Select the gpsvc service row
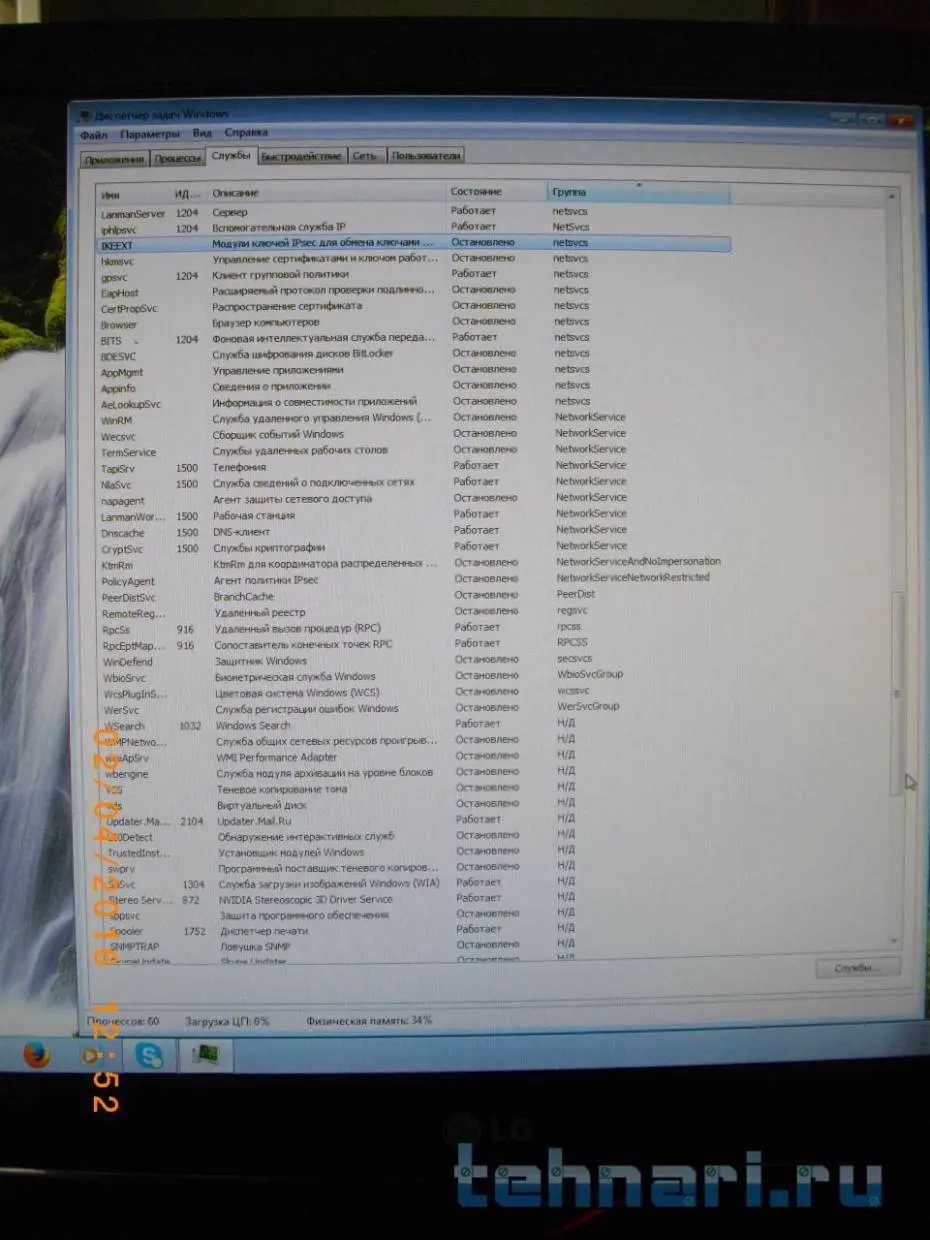This screenshot has height=1240, width=930. point(414,275)
